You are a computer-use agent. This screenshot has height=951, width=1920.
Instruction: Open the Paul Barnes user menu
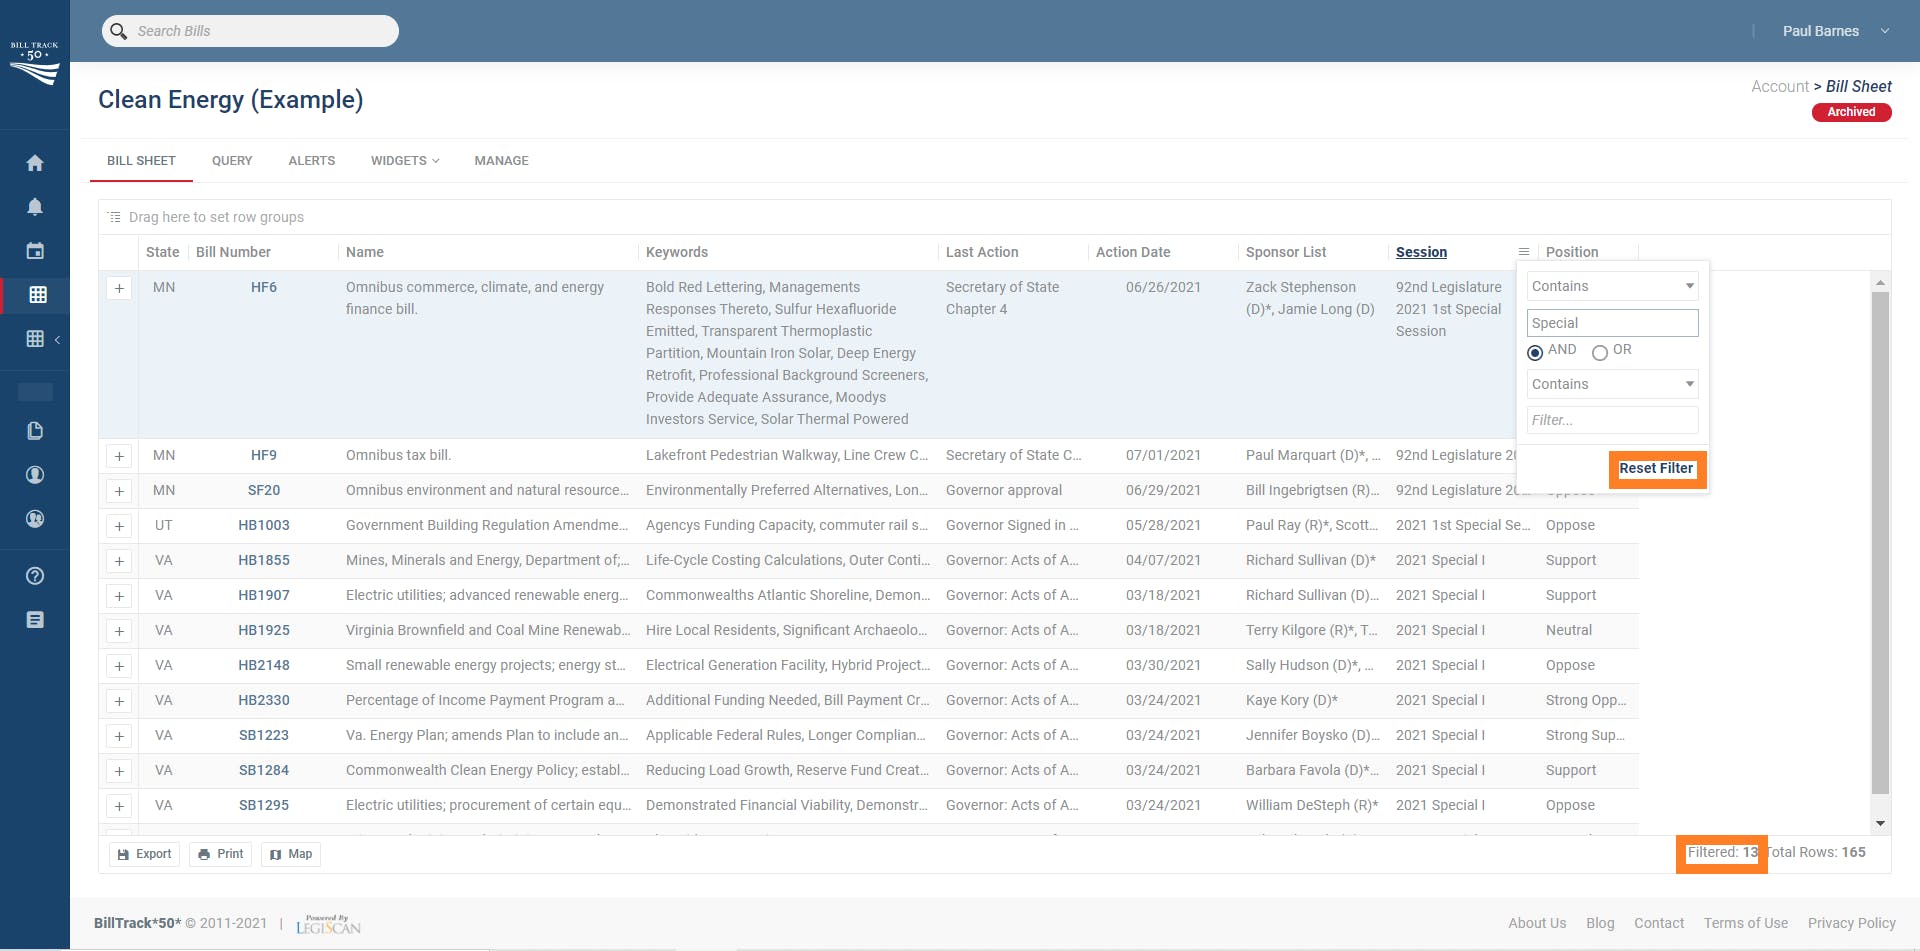[1835, 31]
